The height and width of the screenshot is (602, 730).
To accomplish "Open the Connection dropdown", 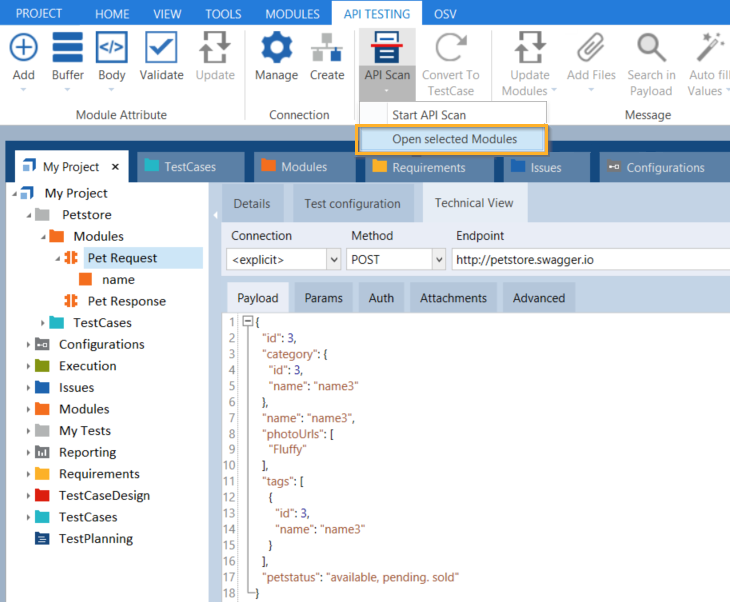I will pos(333,260).
